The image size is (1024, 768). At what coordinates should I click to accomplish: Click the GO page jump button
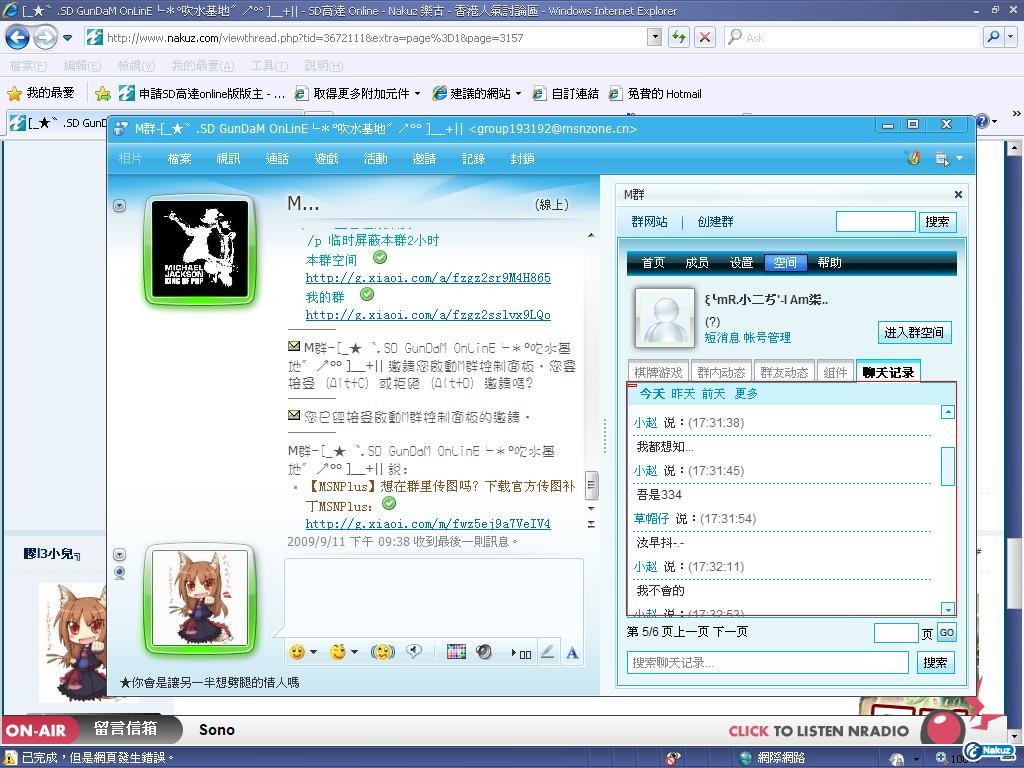click(x=947, y=632)
